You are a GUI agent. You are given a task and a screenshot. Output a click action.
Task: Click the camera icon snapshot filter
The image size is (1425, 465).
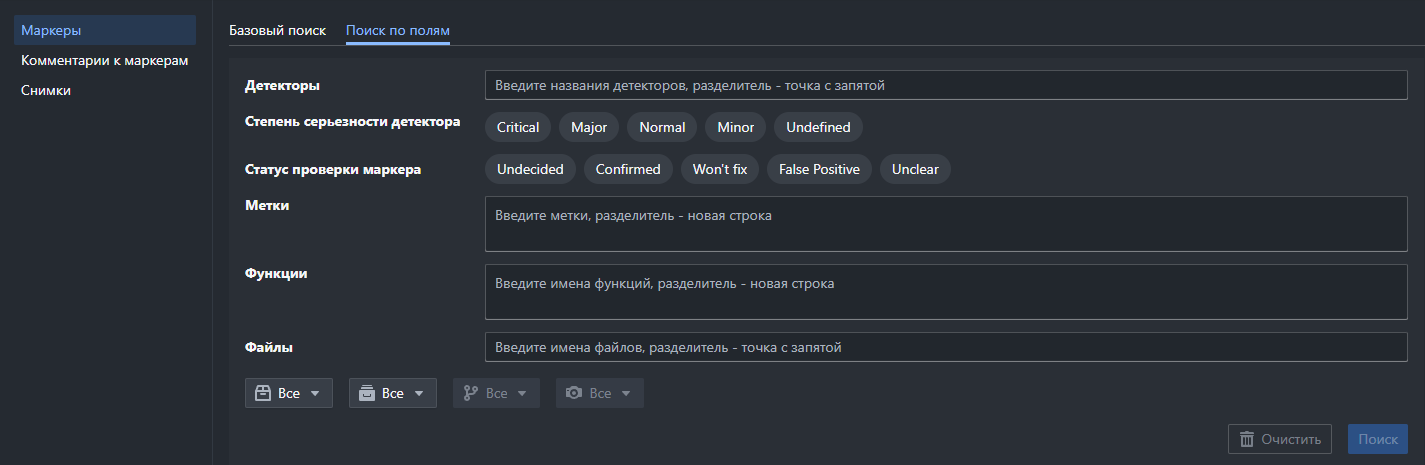coord(574,393)
